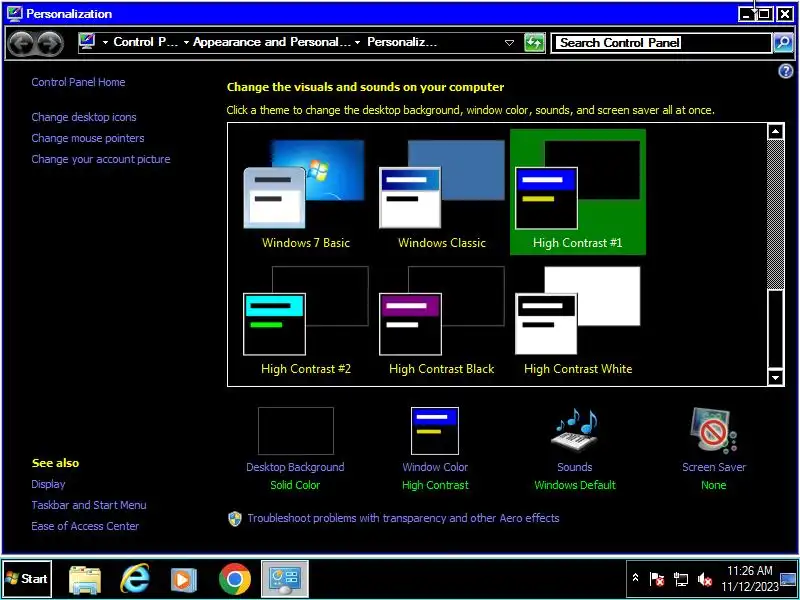Open the Desktop Background settings icon
Image resolution: width=800 pixels, height=600 pixels.
pos(295,431)
